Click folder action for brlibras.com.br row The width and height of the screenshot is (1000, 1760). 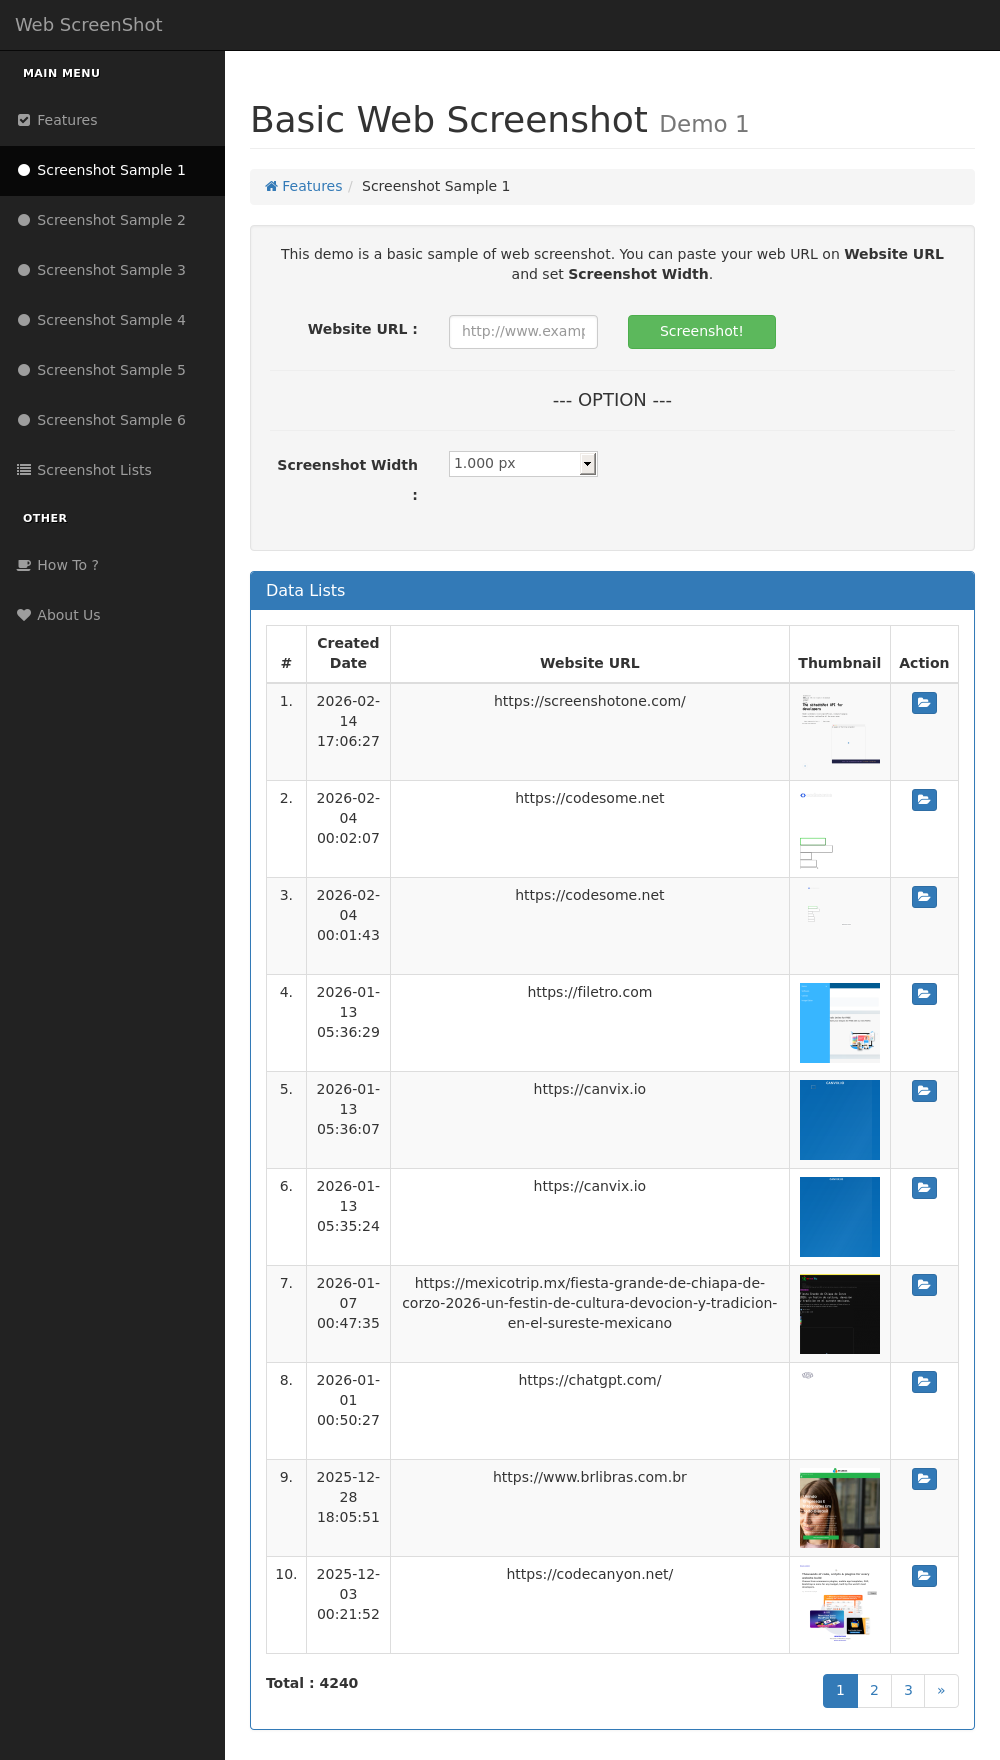click(924, 1479)
